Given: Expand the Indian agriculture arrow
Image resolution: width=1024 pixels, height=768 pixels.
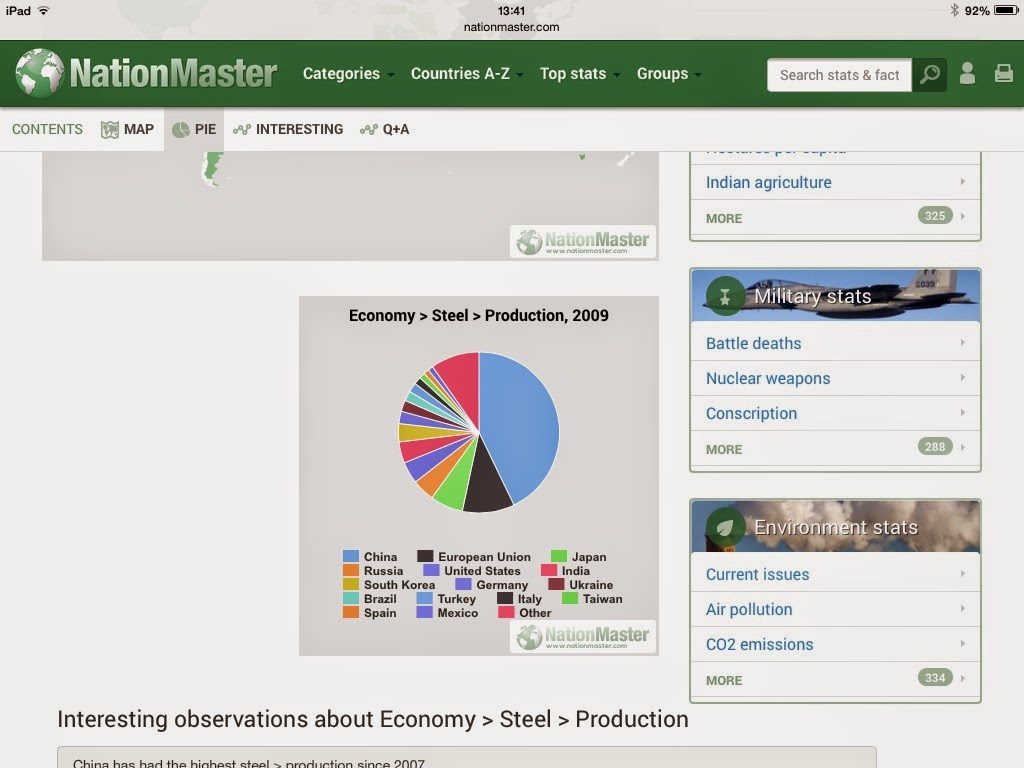Looking at the screenshot, I should pyautogui.click(x=963, y=182).
